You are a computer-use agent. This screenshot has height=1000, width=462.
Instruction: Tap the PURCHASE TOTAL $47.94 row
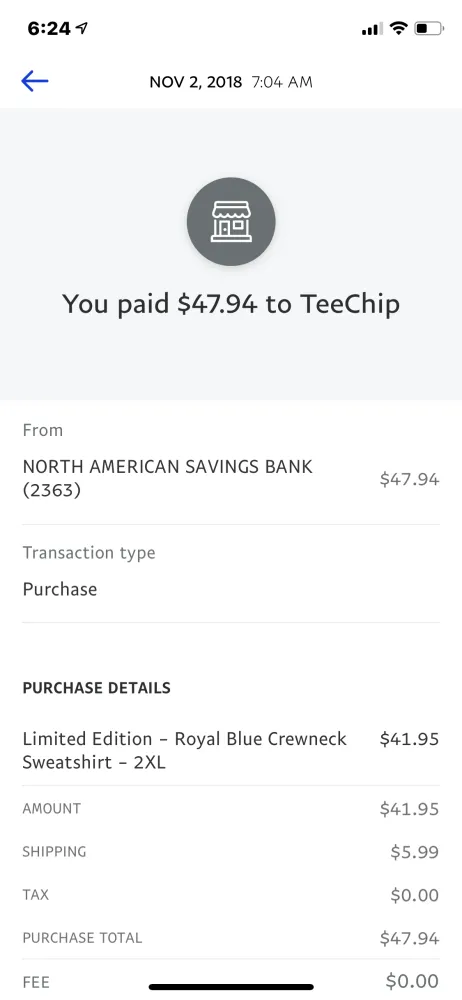pyautogui.click(x=231, y=938)
